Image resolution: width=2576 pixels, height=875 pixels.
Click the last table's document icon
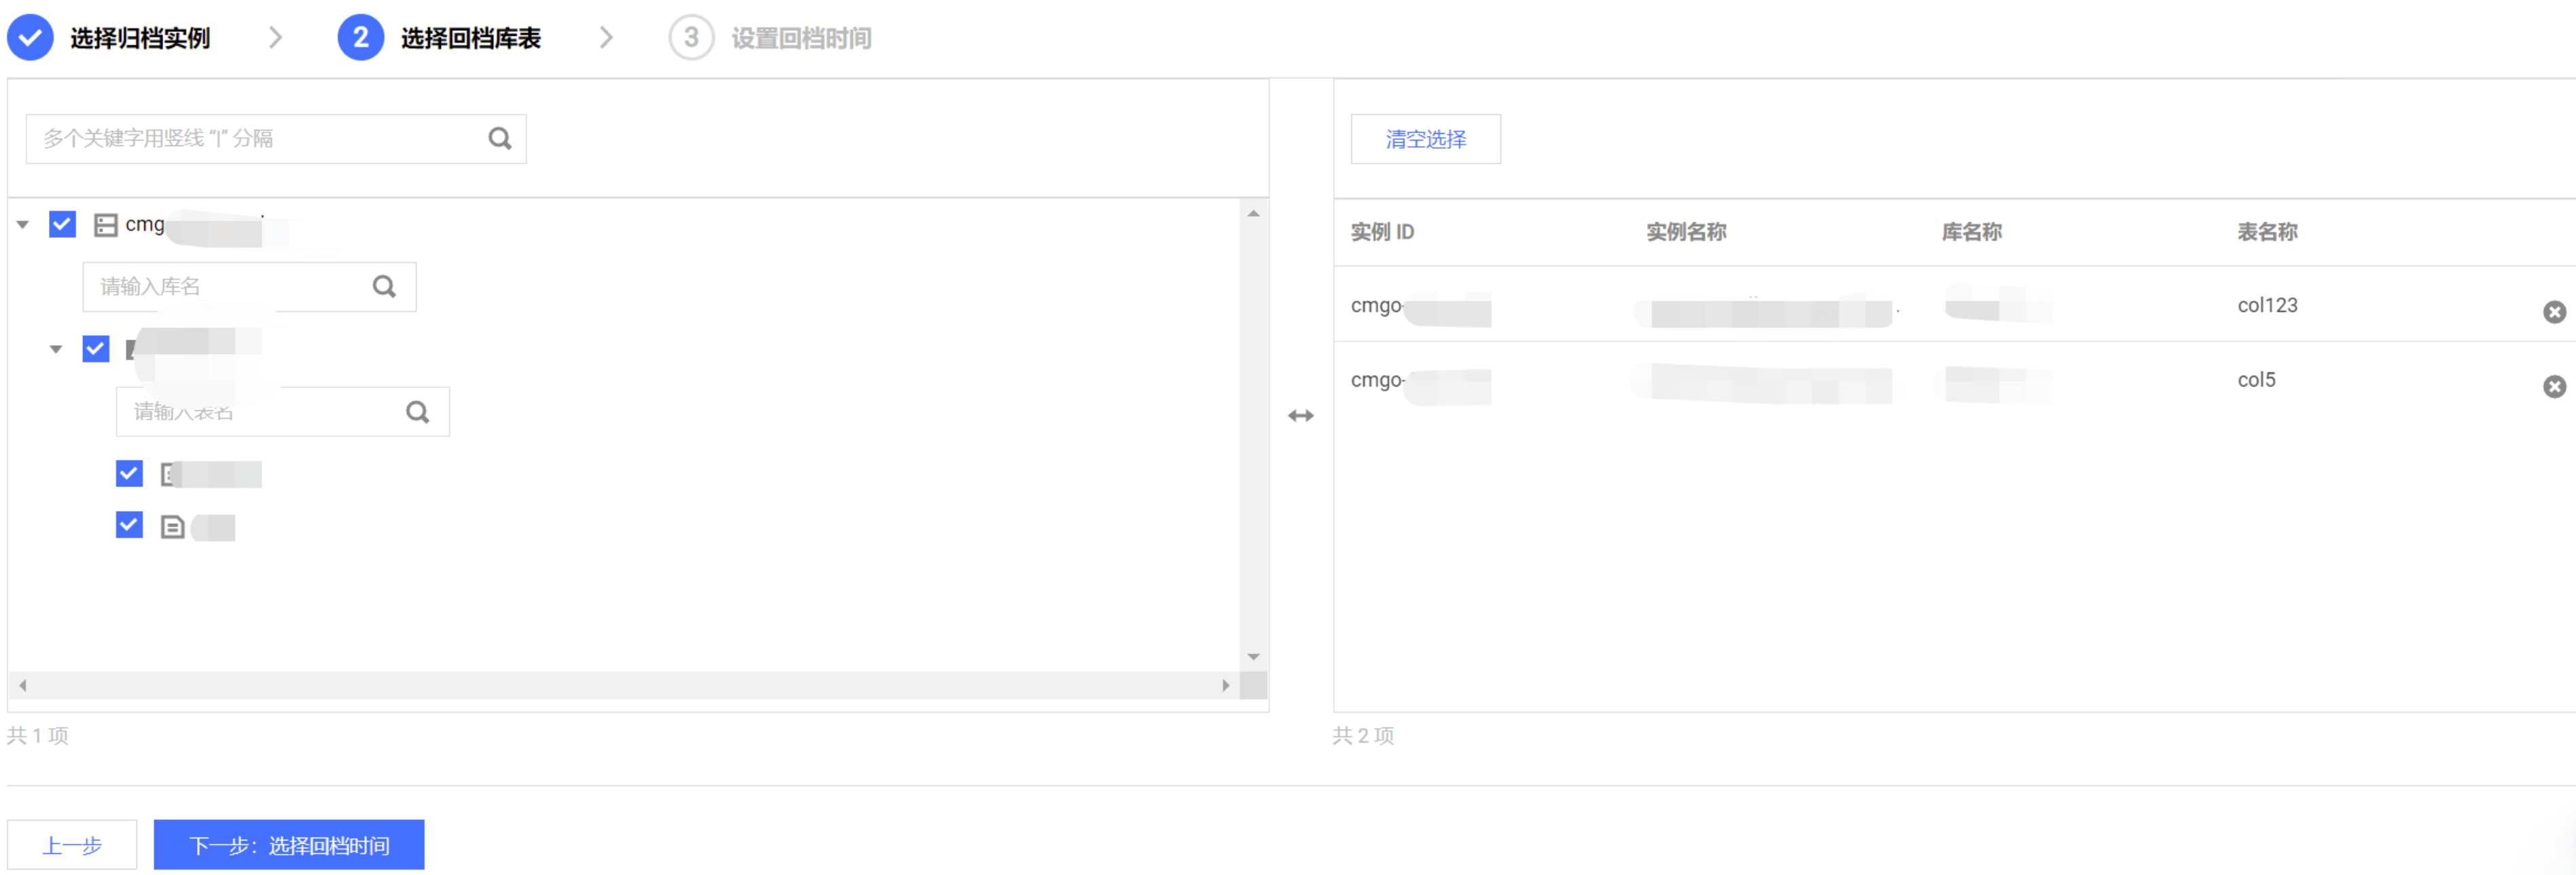coord(172,527)
